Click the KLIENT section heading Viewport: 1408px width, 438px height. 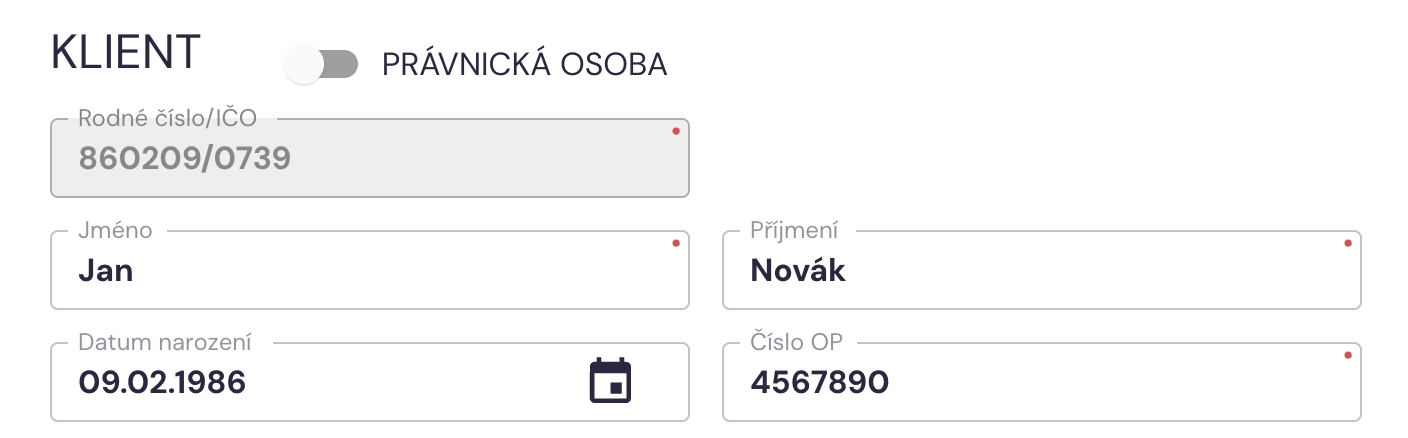pos(126,52)
